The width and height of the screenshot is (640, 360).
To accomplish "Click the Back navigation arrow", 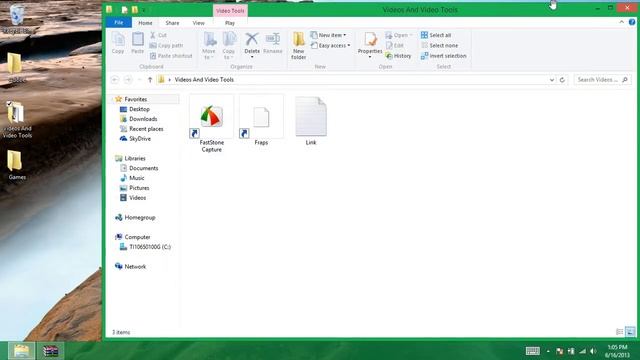I will pos(115,80).
